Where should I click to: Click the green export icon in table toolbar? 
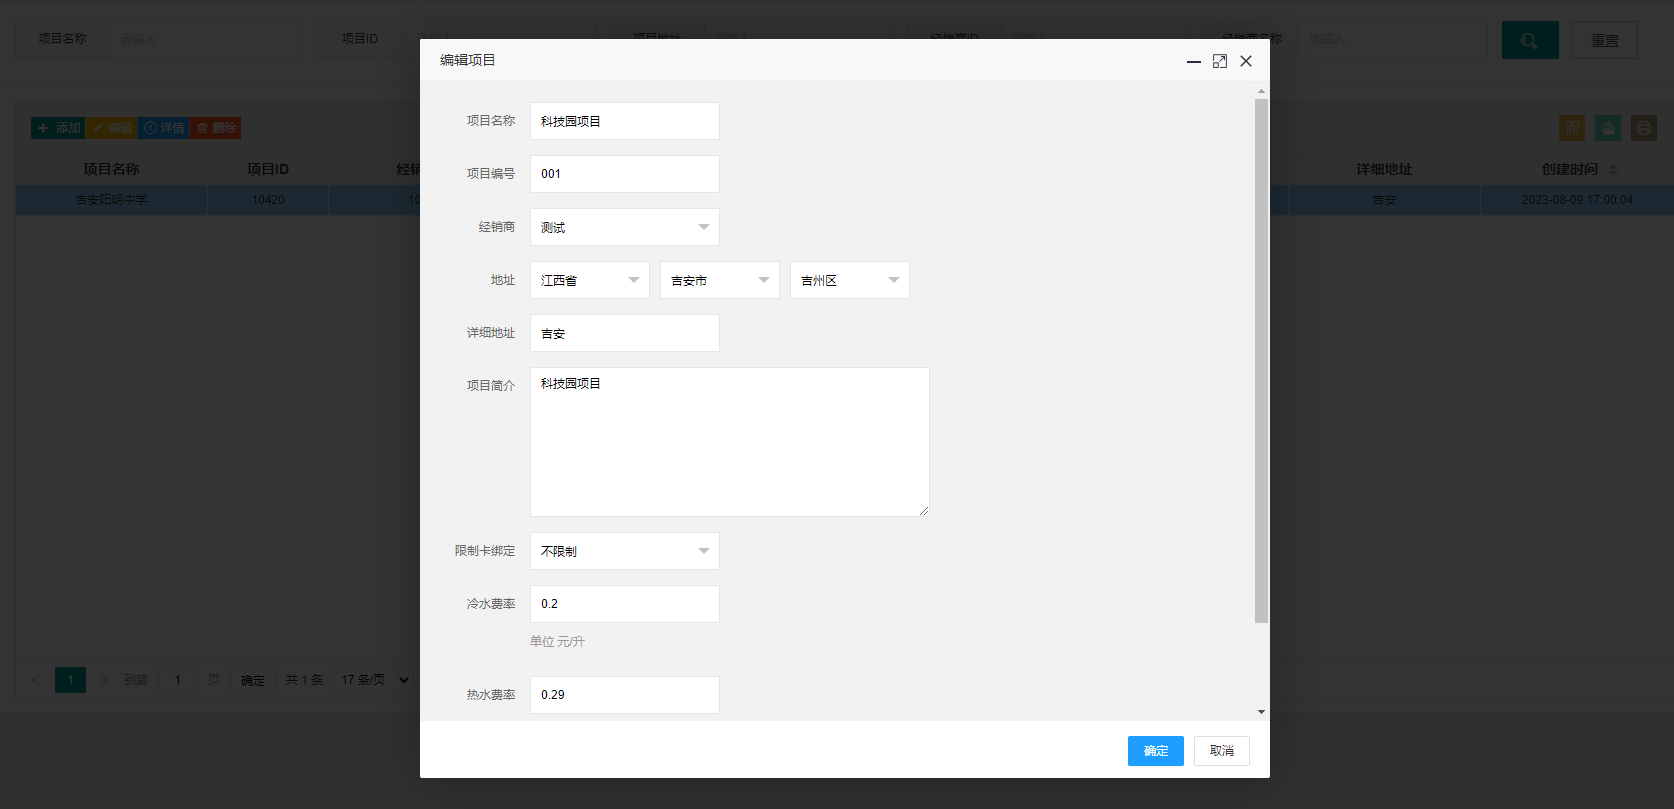click(1608, 128)
